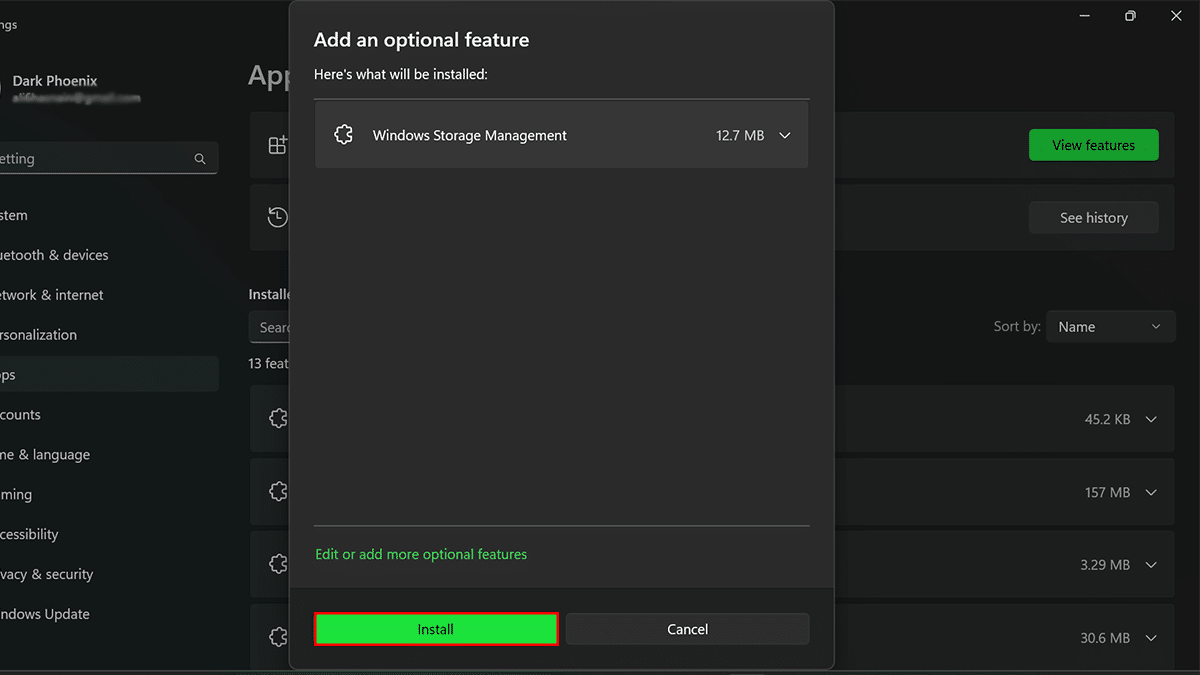Screen dimensions: 1200x675
Task: Expand the 157 MB feature row
Action: (x=1151, y=493)
